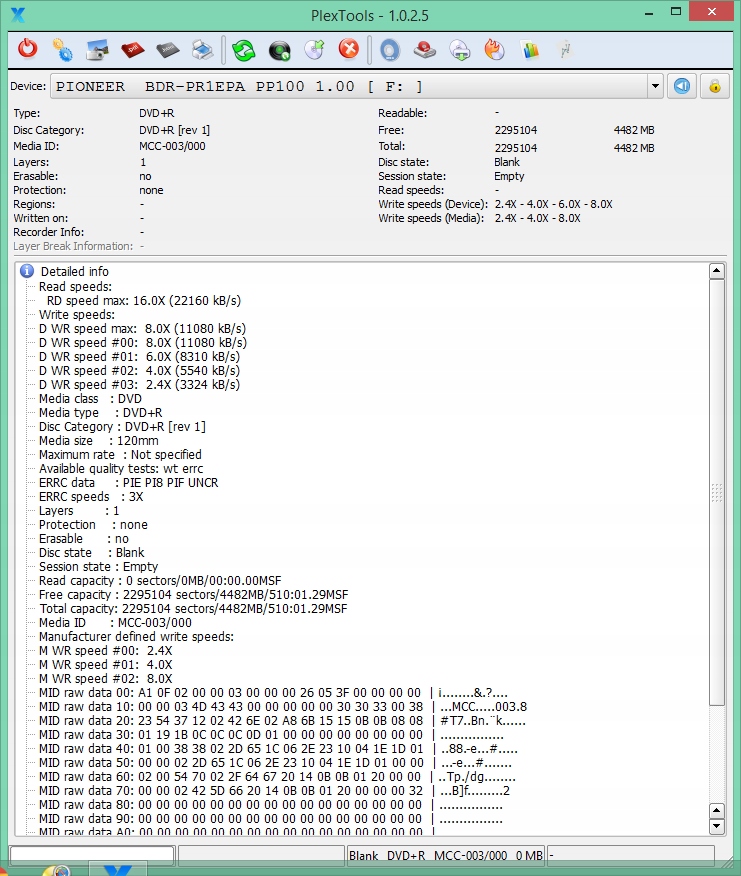
Task: Open the Device drive dropdown
Action: 655,86
